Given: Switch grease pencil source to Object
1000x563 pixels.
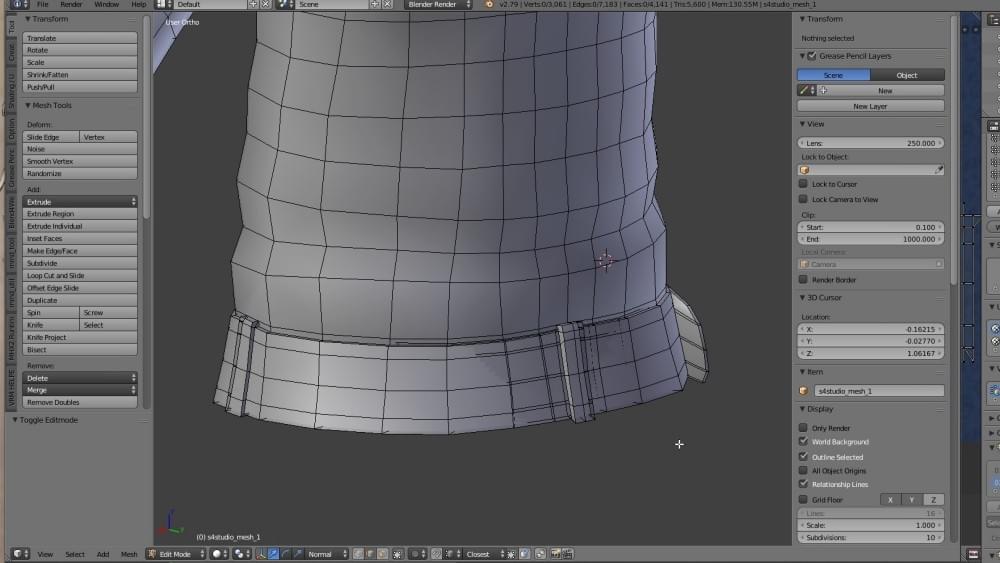Looking at the screenshot, I should [907, 75].
